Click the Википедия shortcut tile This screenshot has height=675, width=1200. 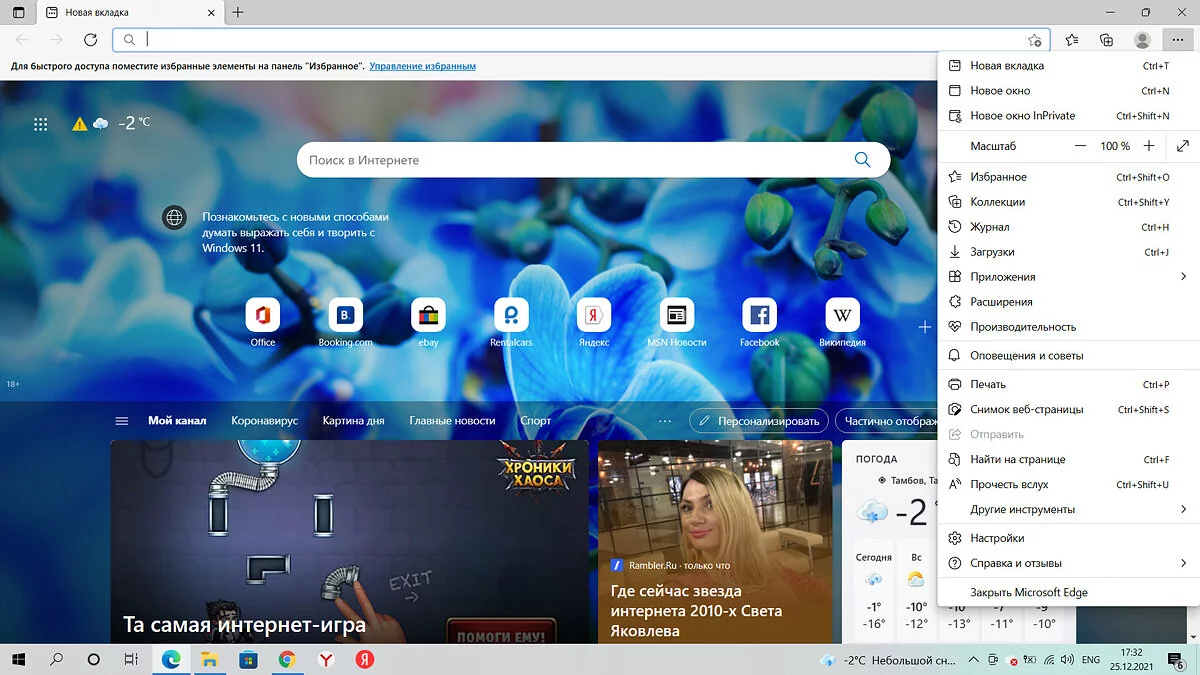[842, 317]
